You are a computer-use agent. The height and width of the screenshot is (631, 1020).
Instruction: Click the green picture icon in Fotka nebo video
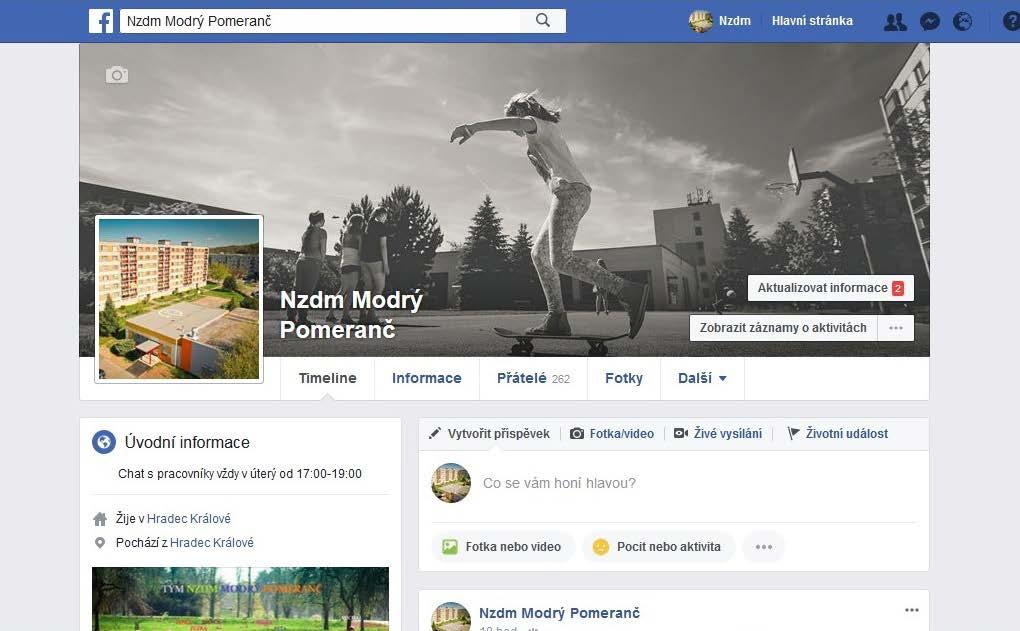tap(450, 546)
